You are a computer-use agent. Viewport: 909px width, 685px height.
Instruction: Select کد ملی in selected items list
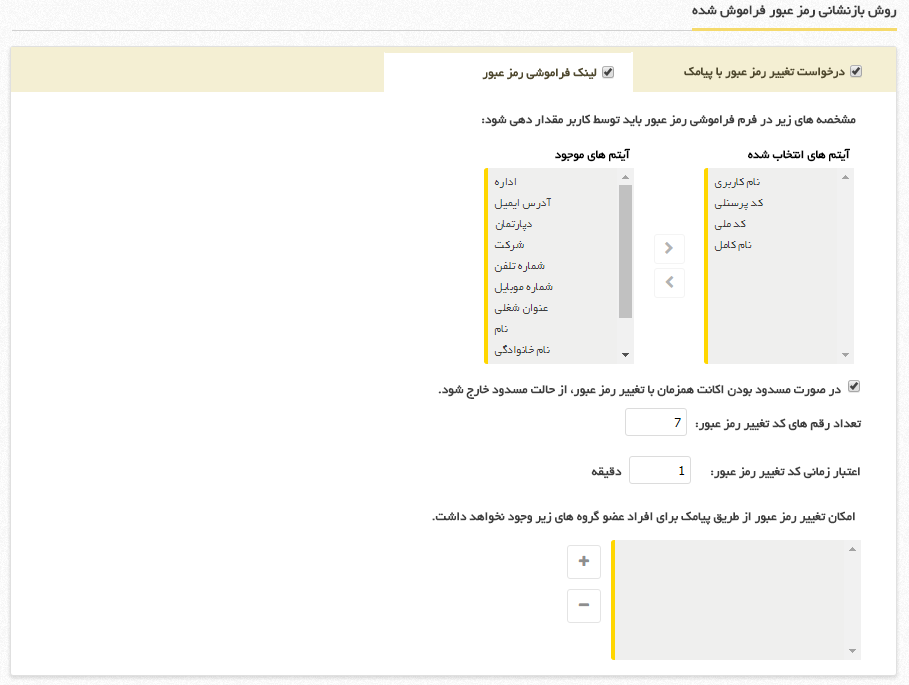point(746,224)
